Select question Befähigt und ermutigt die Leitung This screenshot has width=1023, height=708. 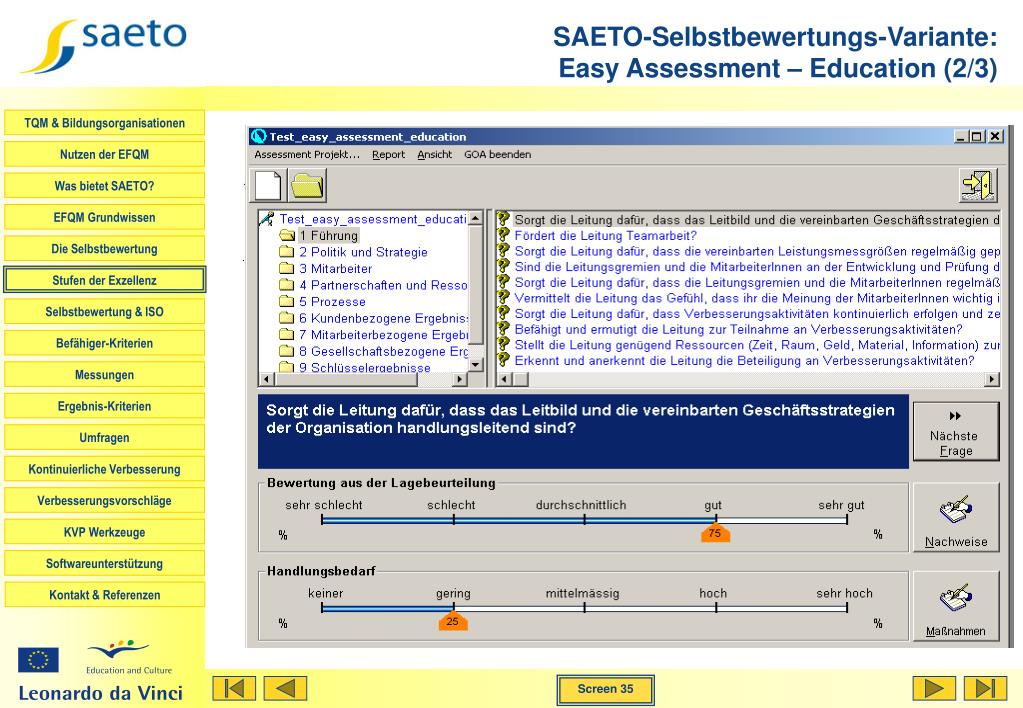click(x=738, y=329)
